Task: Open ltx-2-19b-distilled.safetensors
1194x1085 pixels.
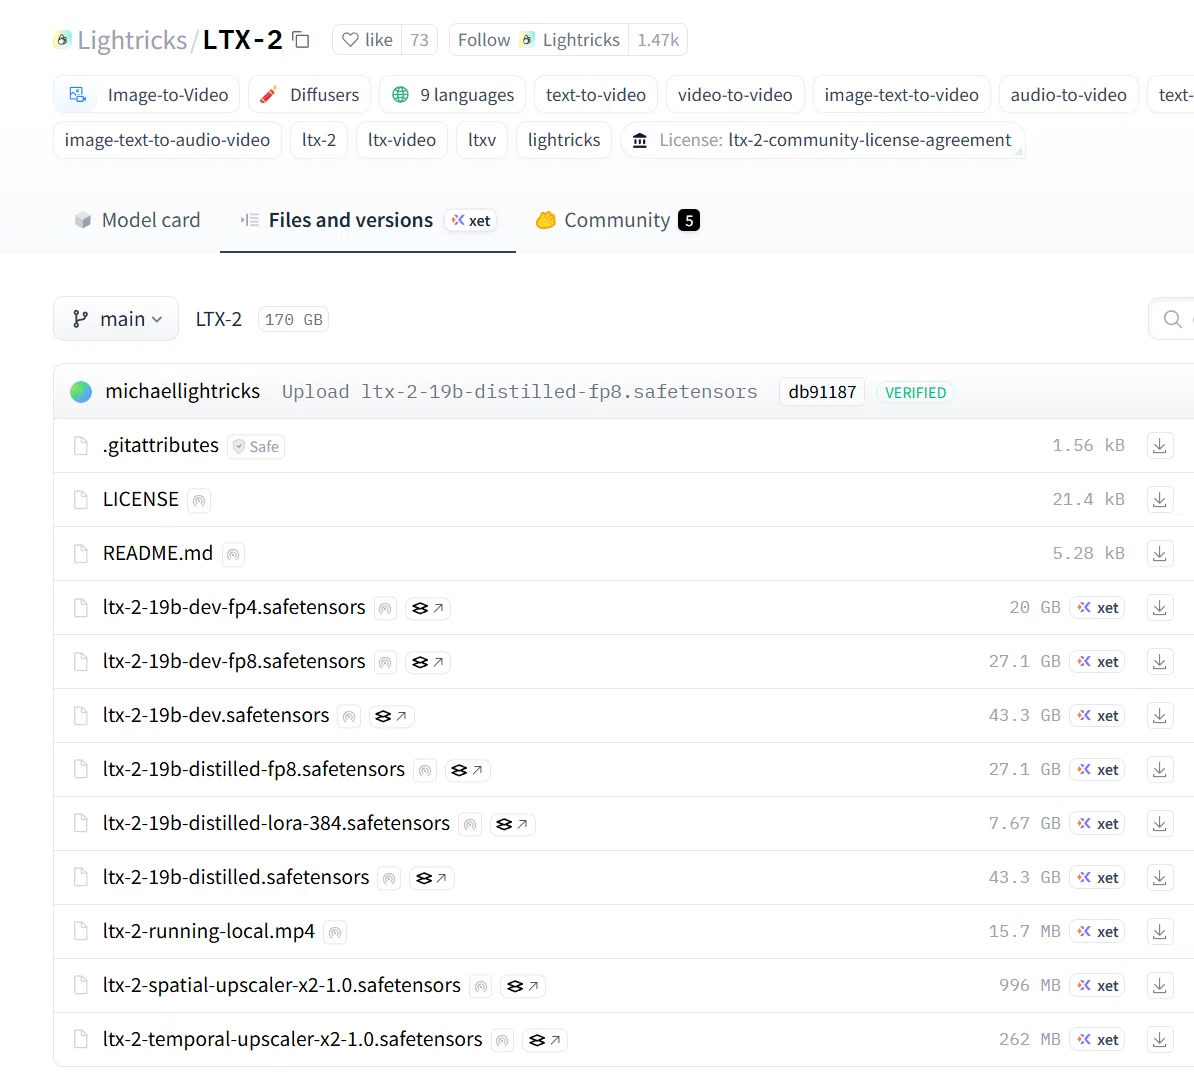Action: pos(236,878)
